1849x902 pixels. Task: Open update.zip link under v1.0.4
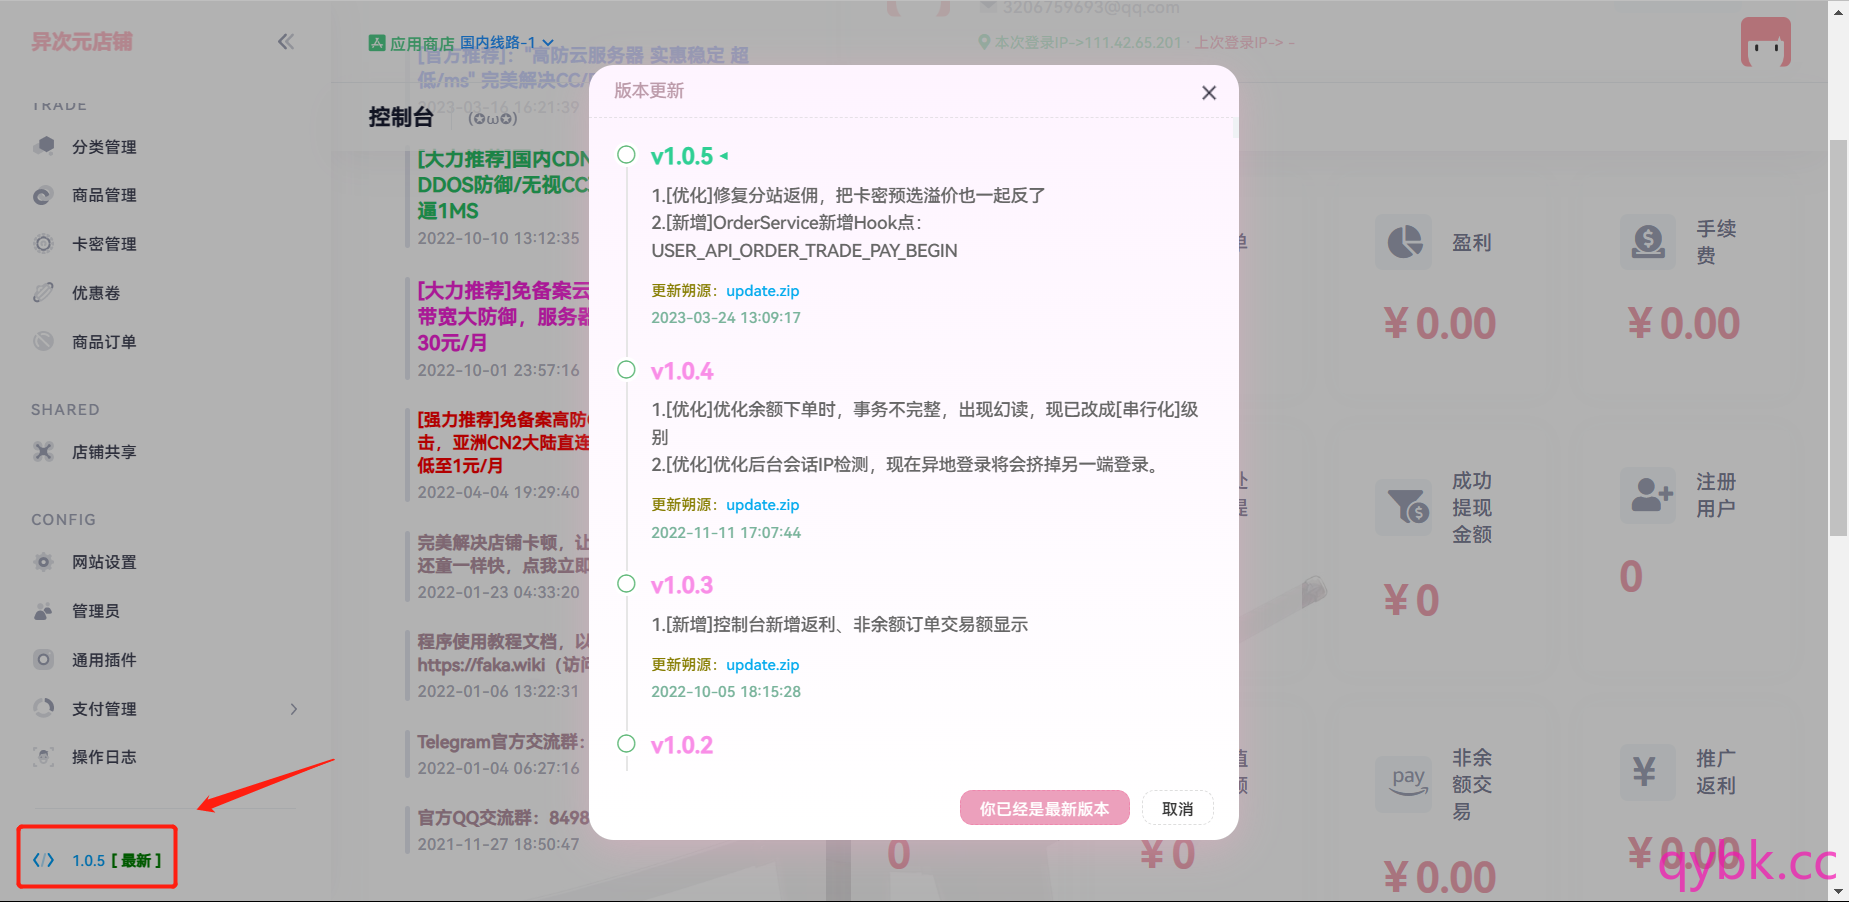pyautogui.click(x=762, y=505)
